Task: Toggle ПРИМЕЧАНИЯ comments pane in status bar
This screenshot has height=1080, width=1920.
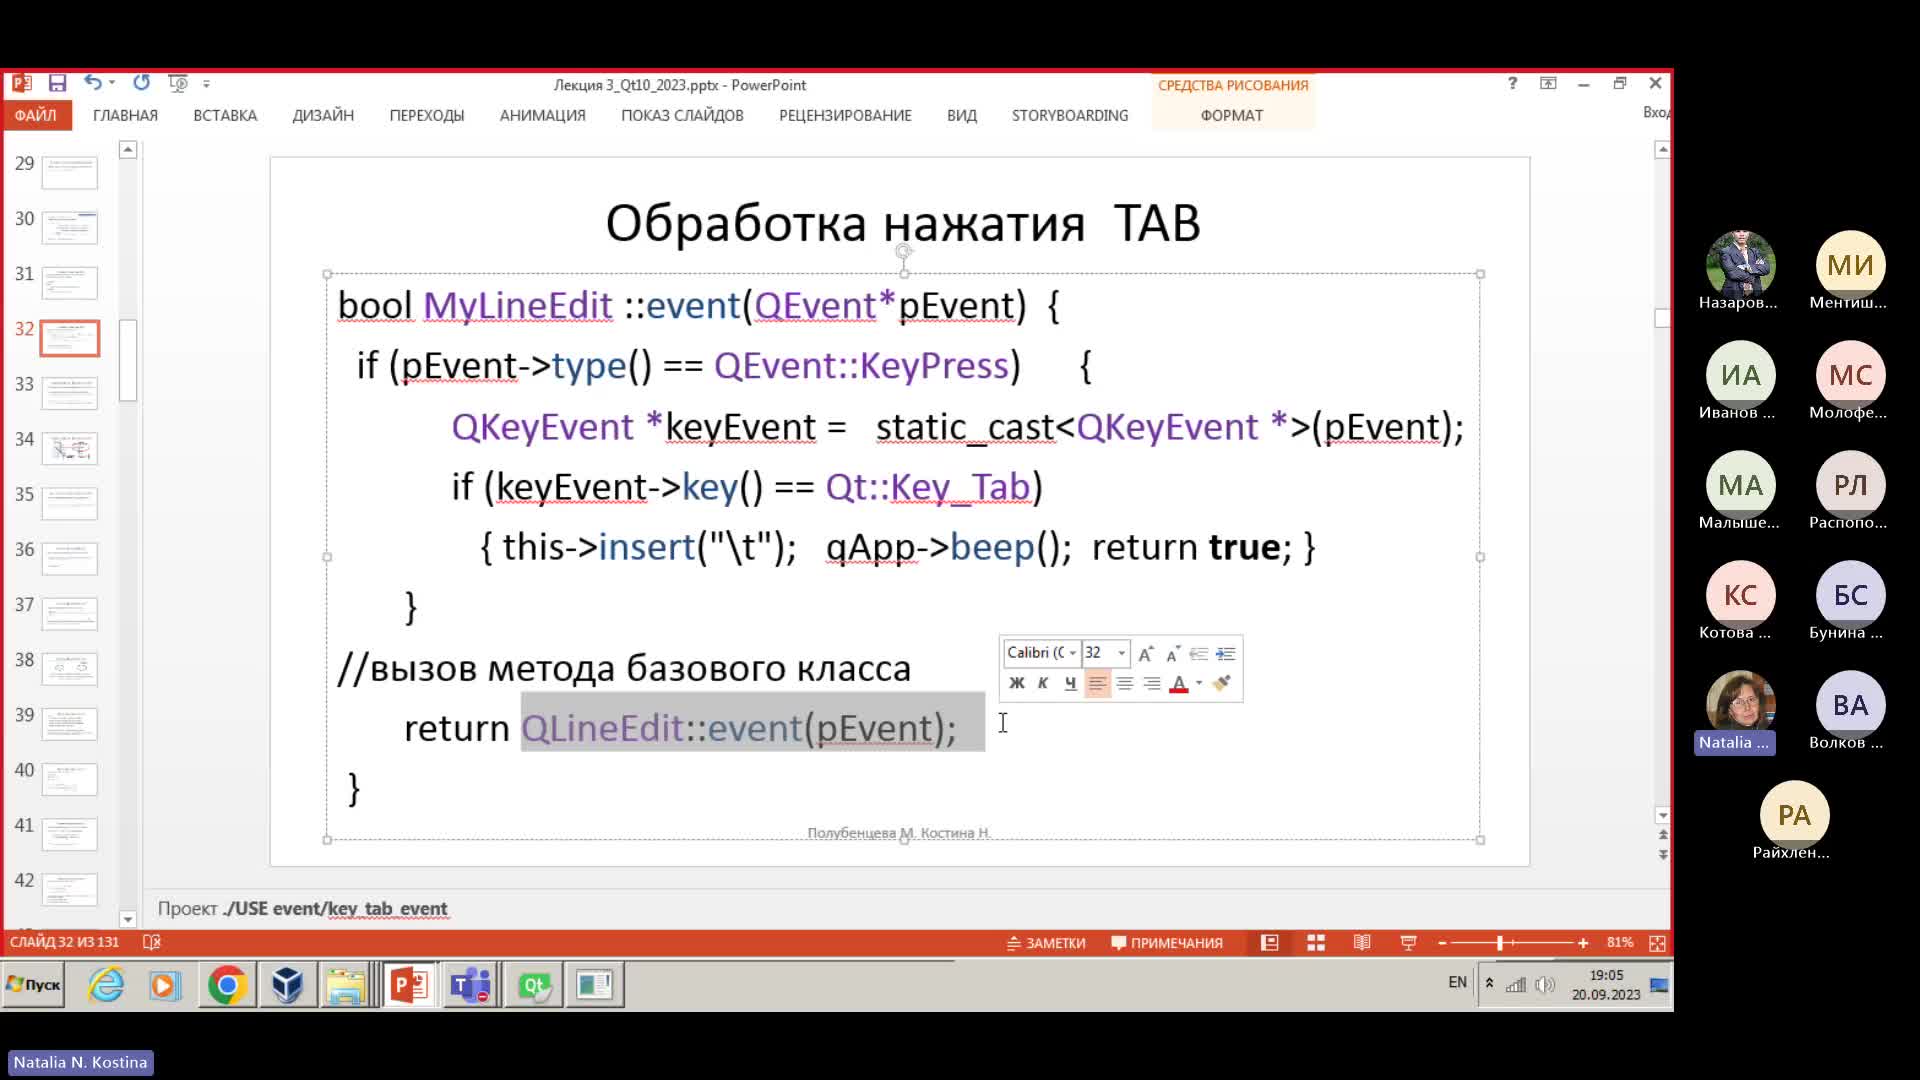Action: [x=1167, y=943]
